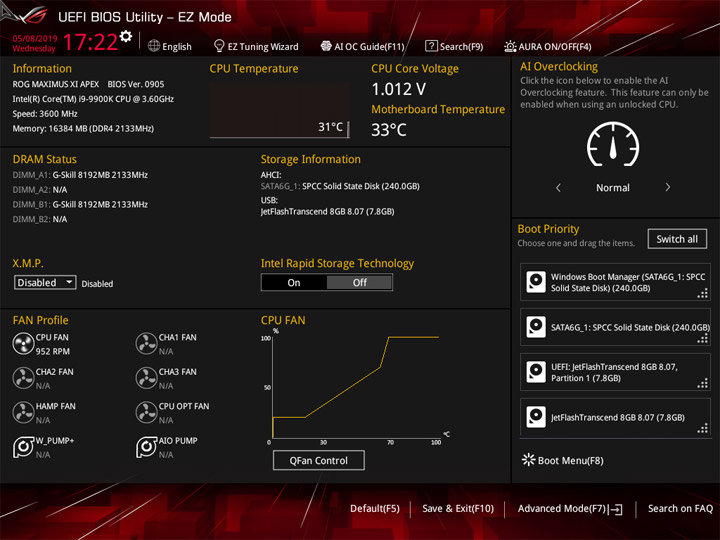This screenshot has height=540, width=720.
Task: Click JetFlashTranscend USB storage entry
Action: (327, 212)
